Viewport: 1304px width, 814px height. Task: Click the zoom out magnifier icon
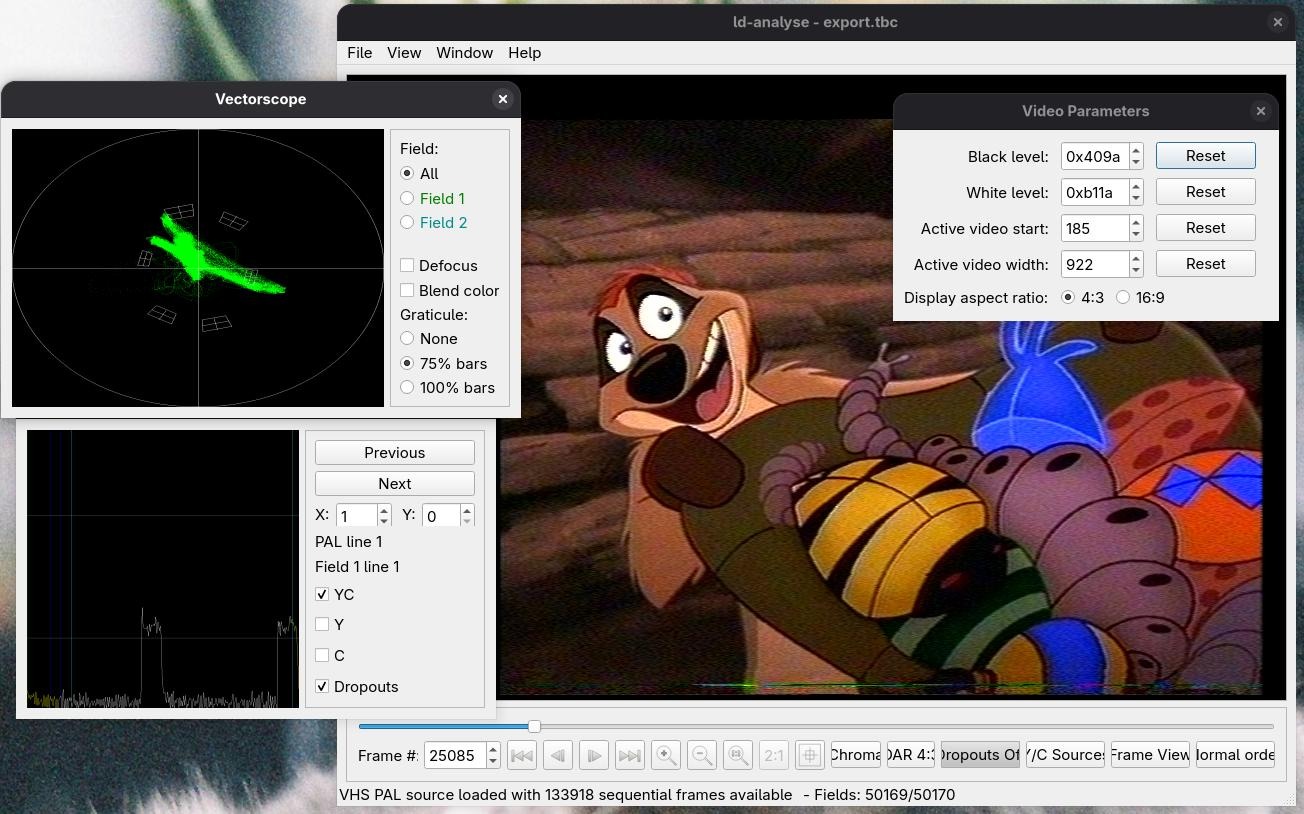(x=702, y=755)
